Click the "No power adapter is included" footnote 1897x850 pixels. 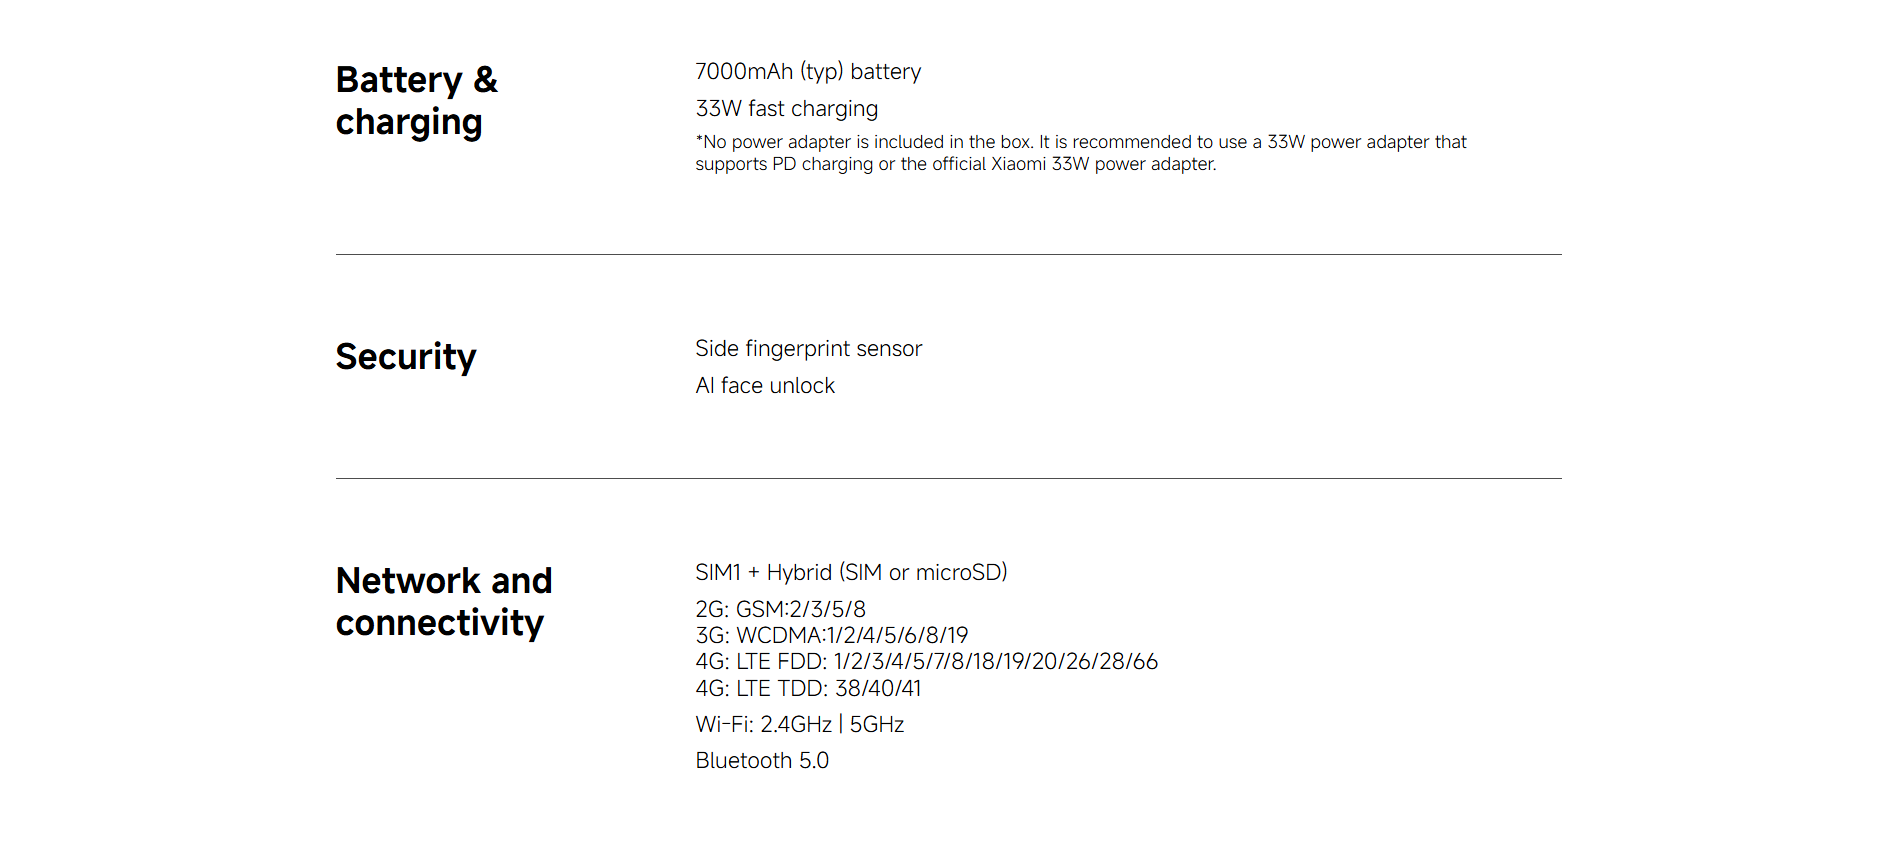click(865, 142)
